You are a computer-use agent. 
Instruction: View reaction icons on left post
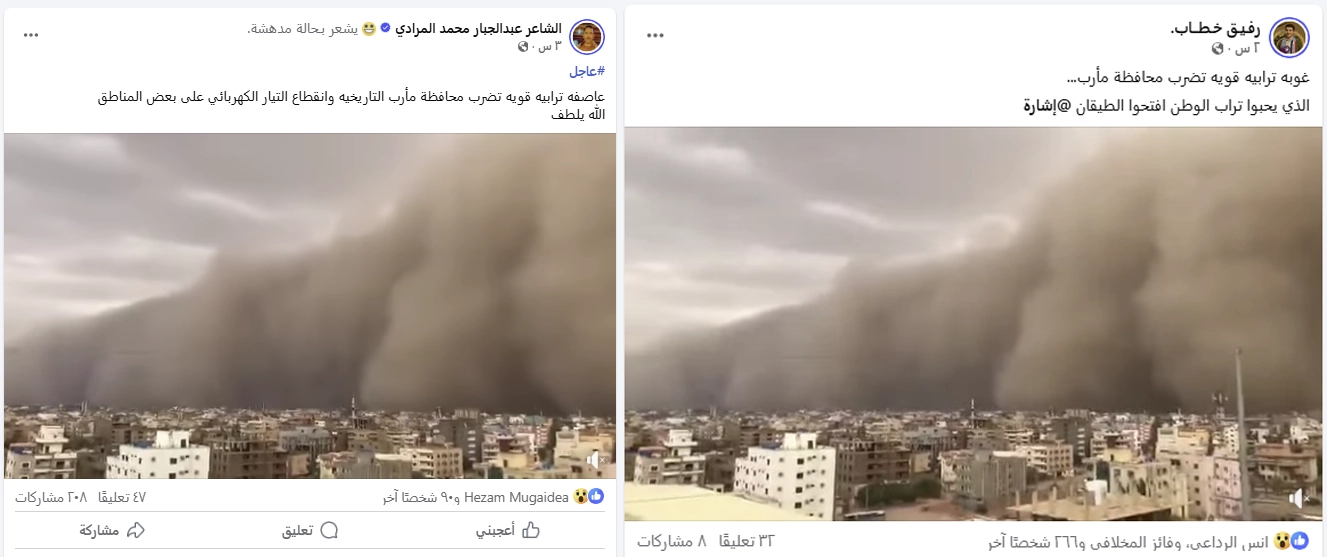coord(587,497)
